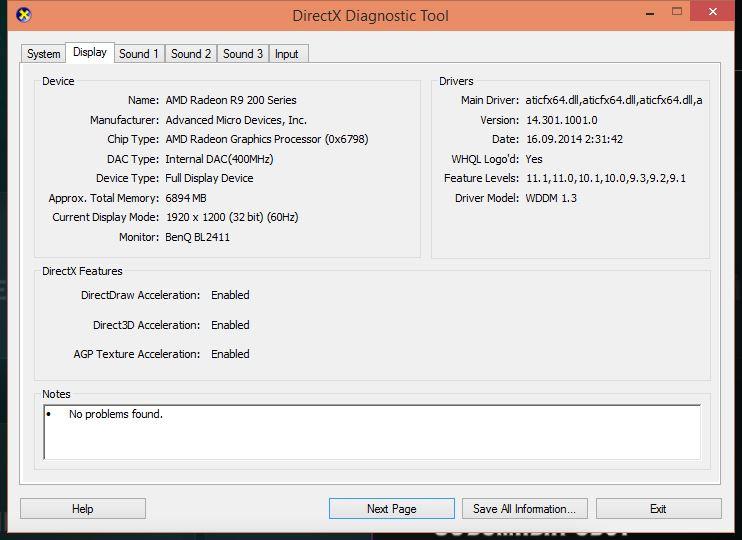Click WHQL Logo'd value 'Yes'
This screenshot has width=742, height=540.
(534, 159)
